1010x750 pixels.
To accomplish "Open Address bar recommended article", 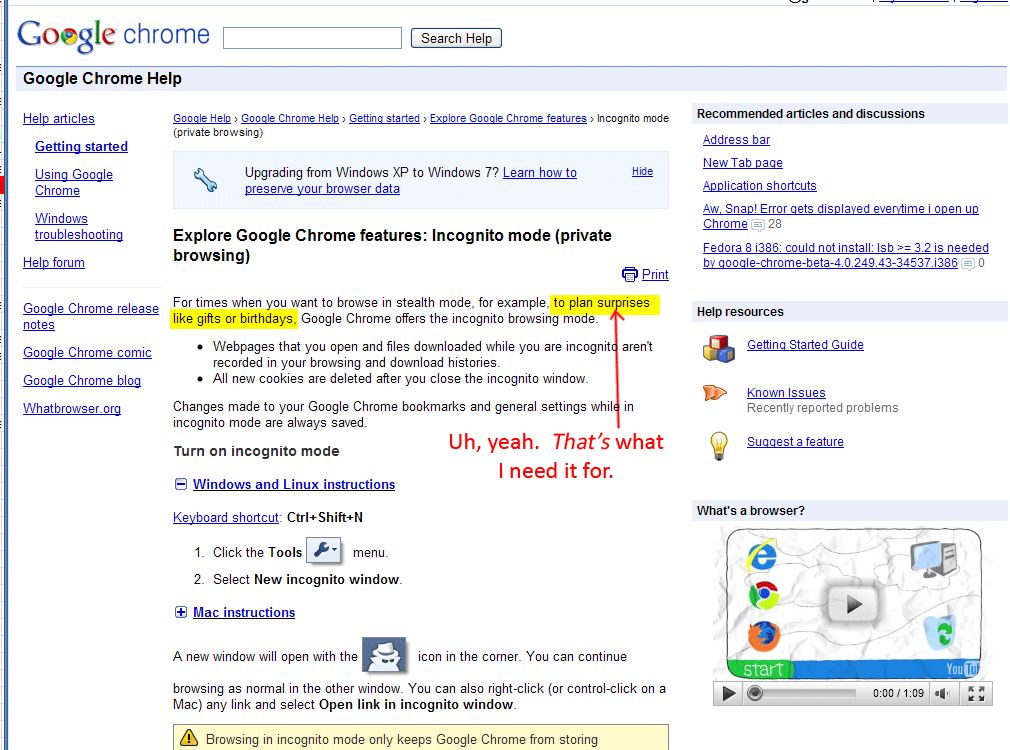I will [736, 140].
